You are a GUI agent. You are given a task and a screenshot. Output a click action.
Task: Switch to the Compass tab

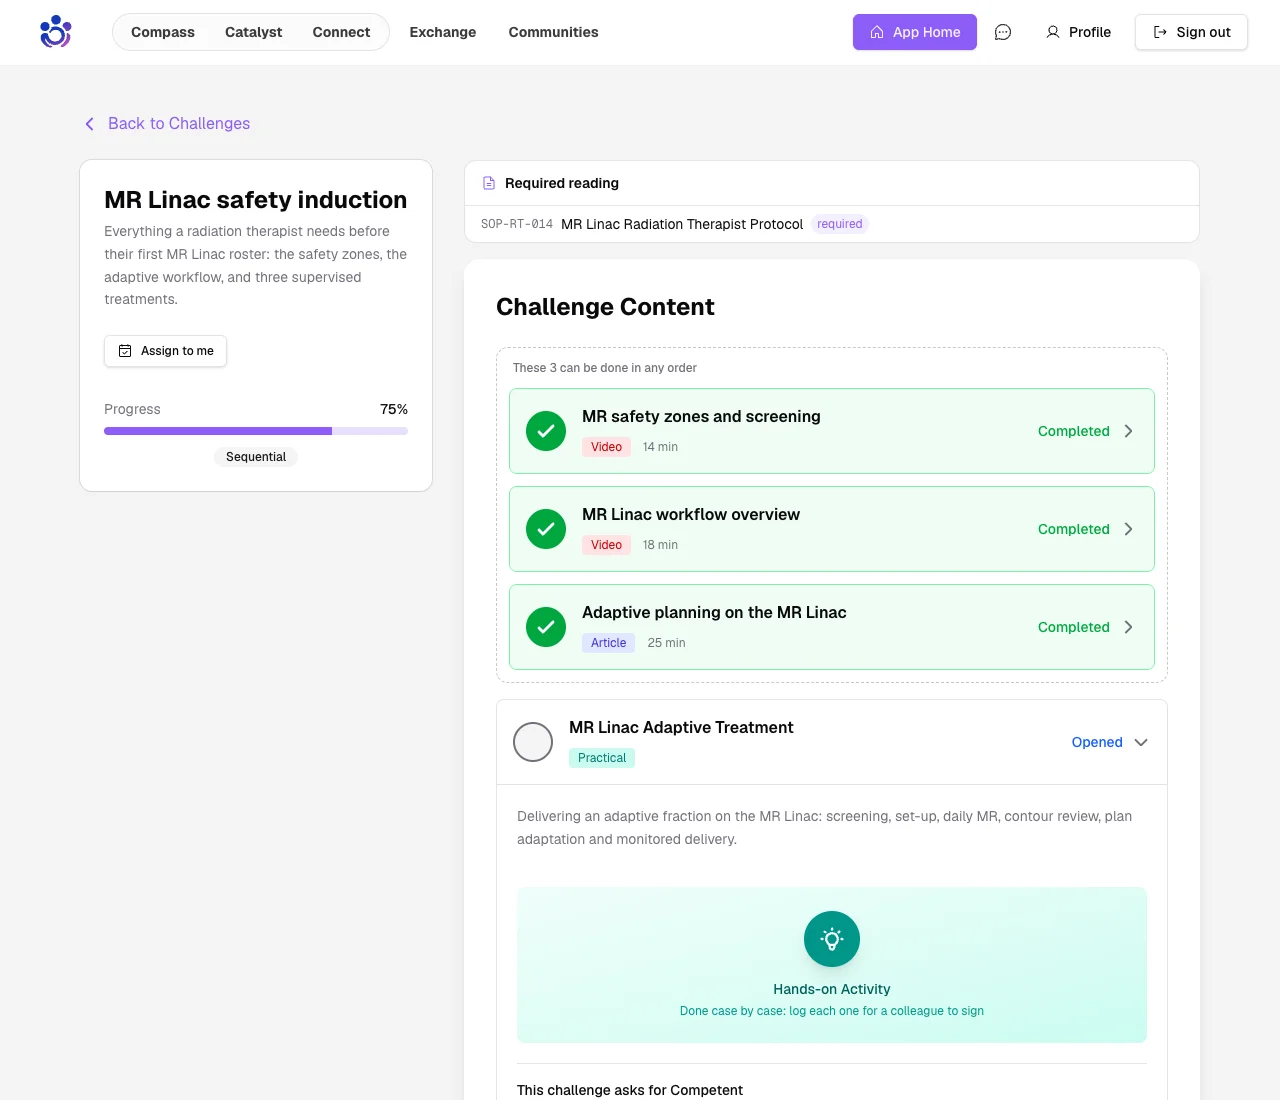[x=163, y=32]
